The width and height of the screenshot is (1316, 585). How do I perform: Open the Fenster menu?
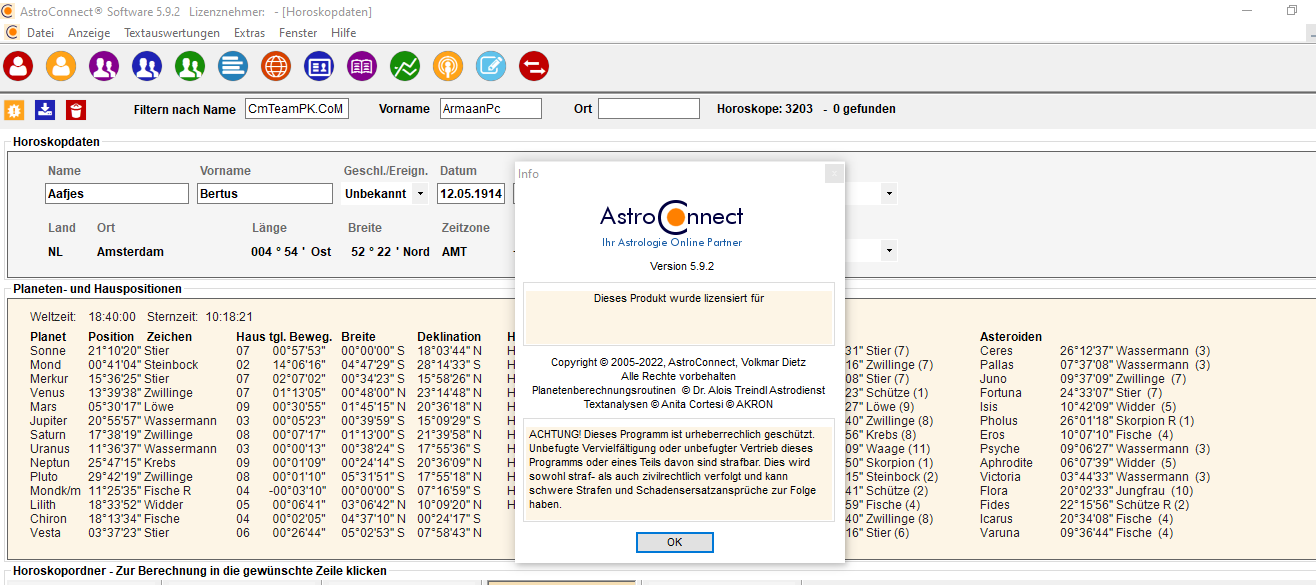[x=298, y=33]
